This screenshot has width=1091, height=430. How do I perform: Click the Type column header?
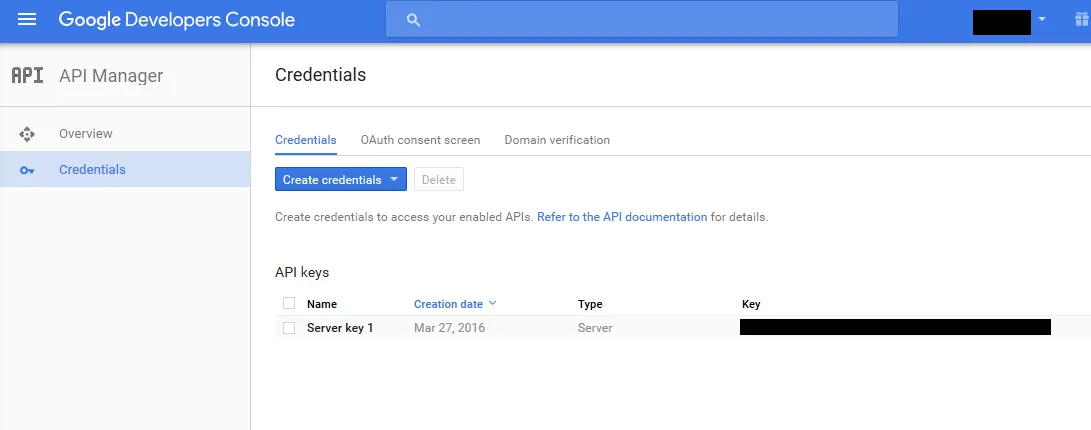coord(590,304)
